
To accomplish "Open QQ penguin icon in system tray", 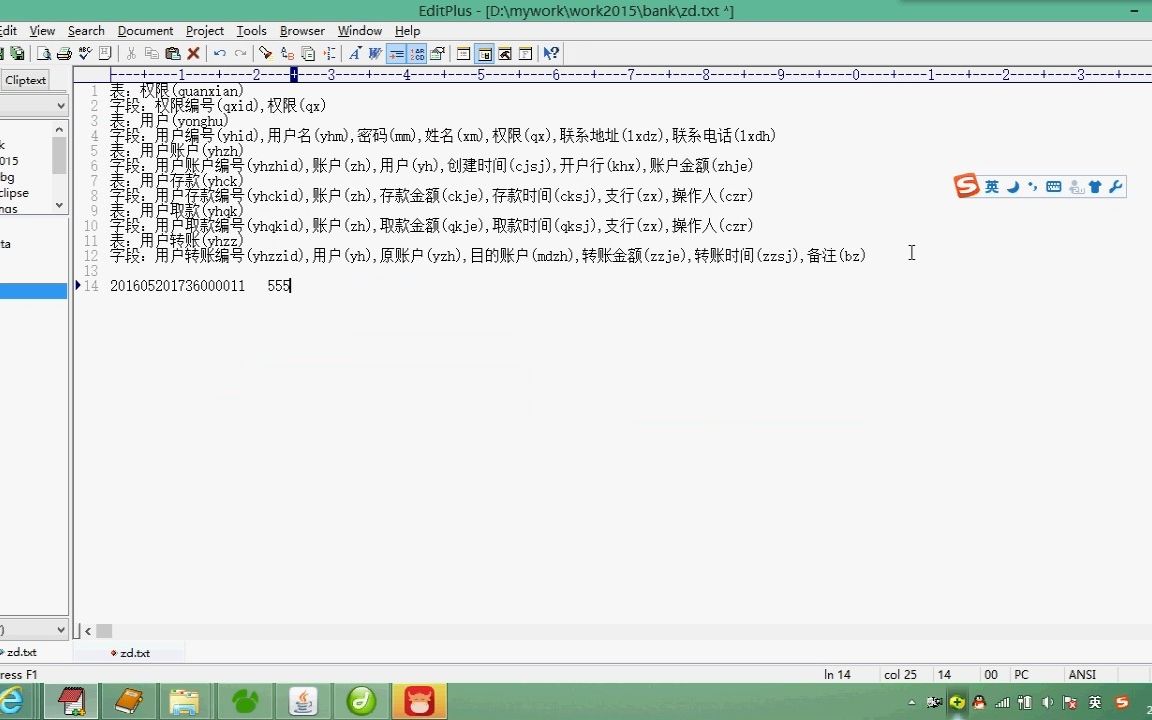I will click(978, 703).
